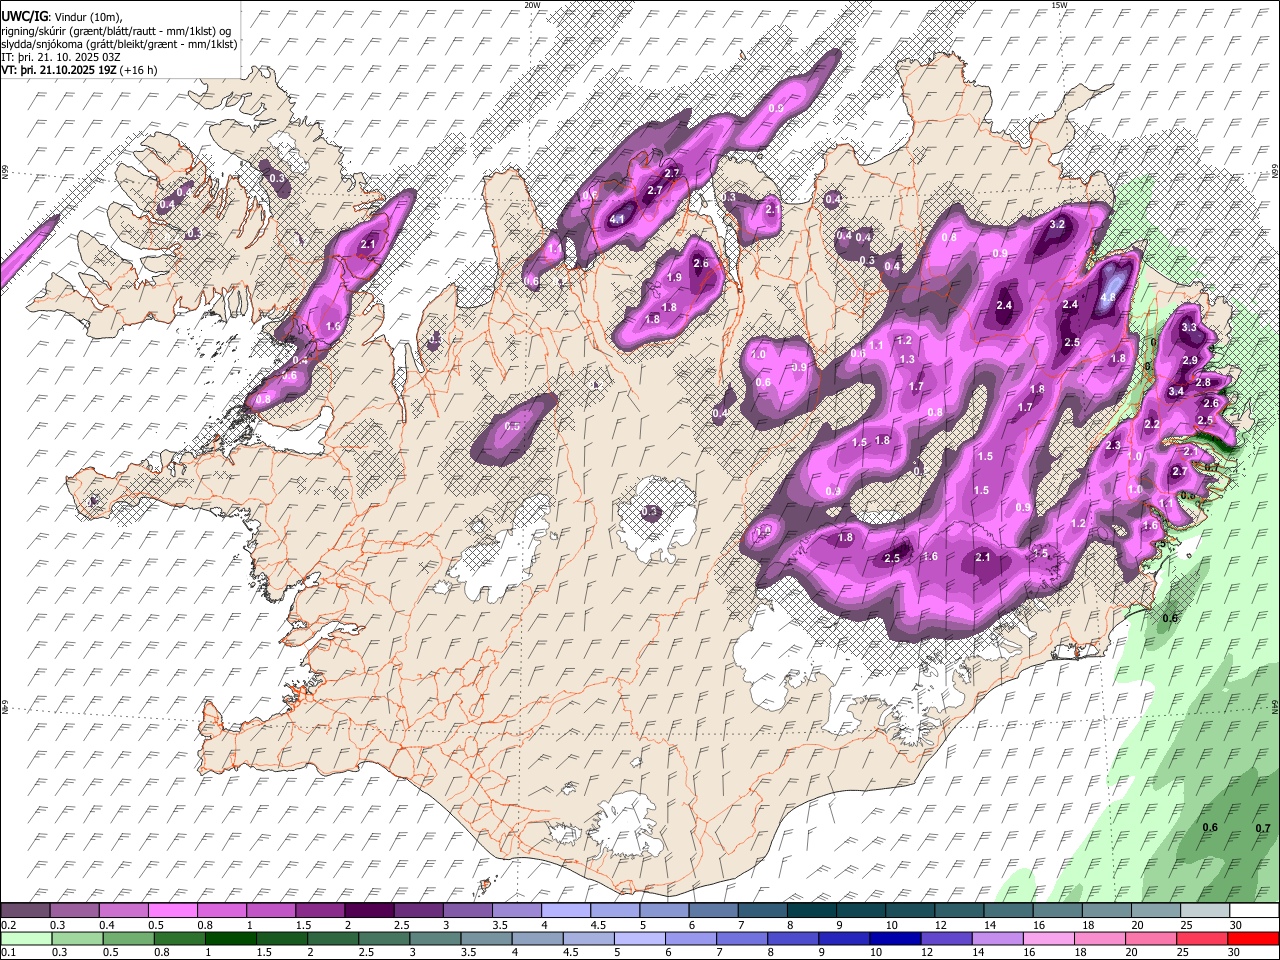Click the 'Vindur (10m)' header text
Screen dimensions: 1280x960
coord(88,17)
